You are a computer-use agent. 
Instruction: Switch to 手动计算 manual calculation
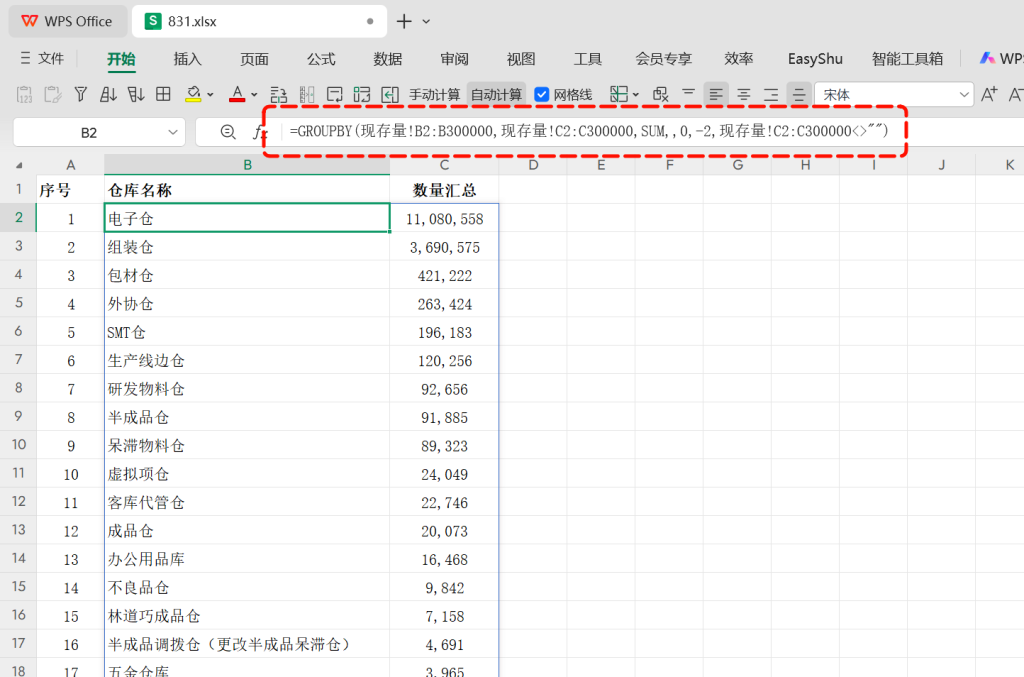point(434,95)
